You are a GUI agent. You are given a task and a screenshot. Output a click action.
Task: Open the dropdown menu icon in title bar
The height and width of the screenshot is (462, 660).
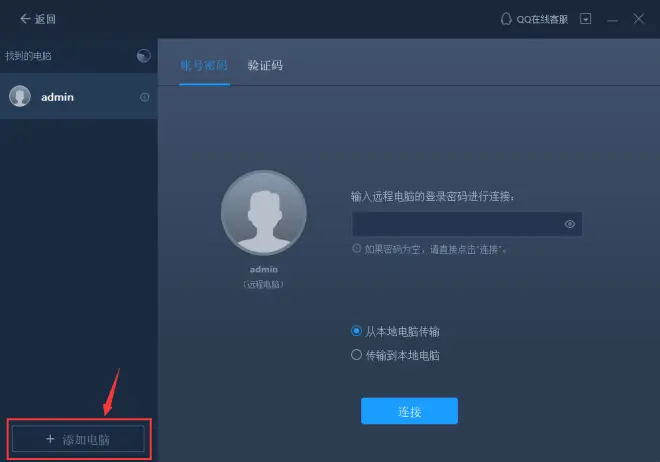[585, 19]
